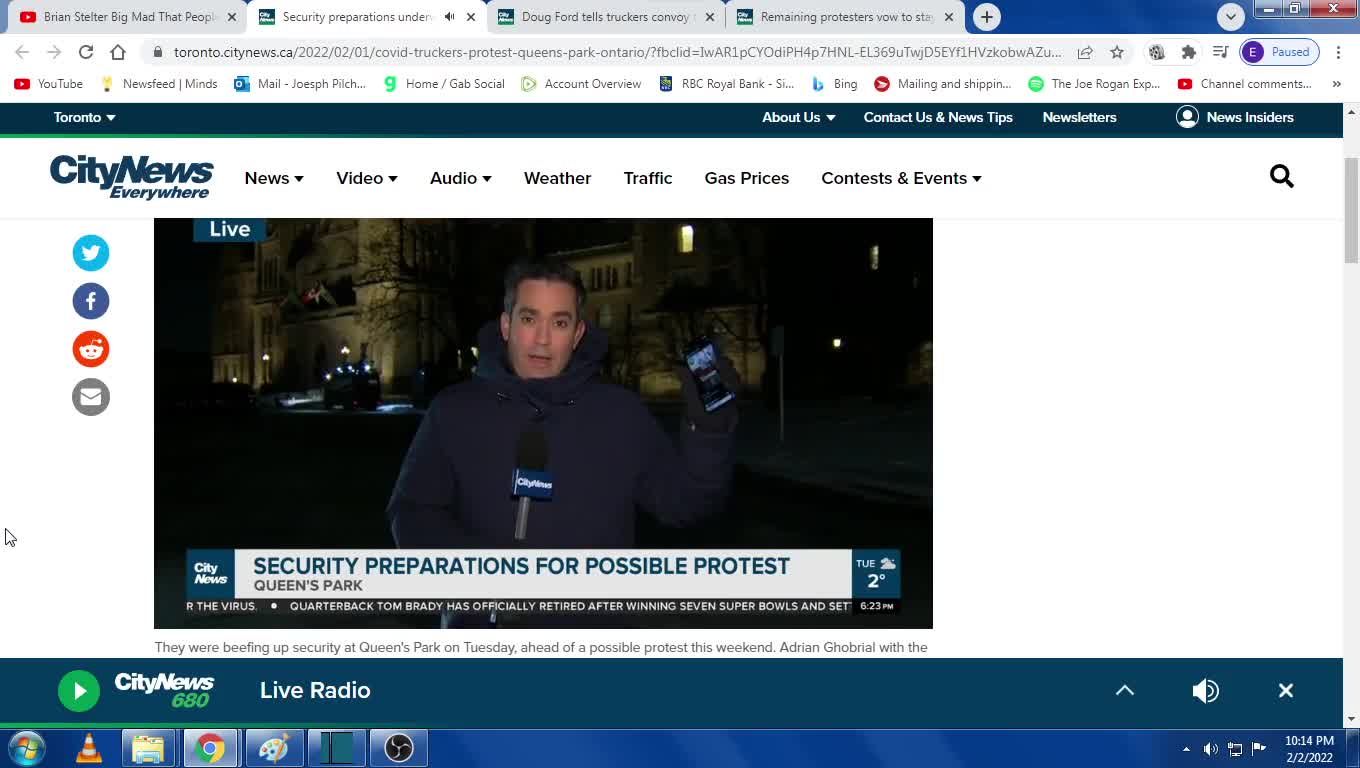Screen dimensions: 1360x768
Task: Open RBC Royal Bank bookmark
Action: coord(726,84)
